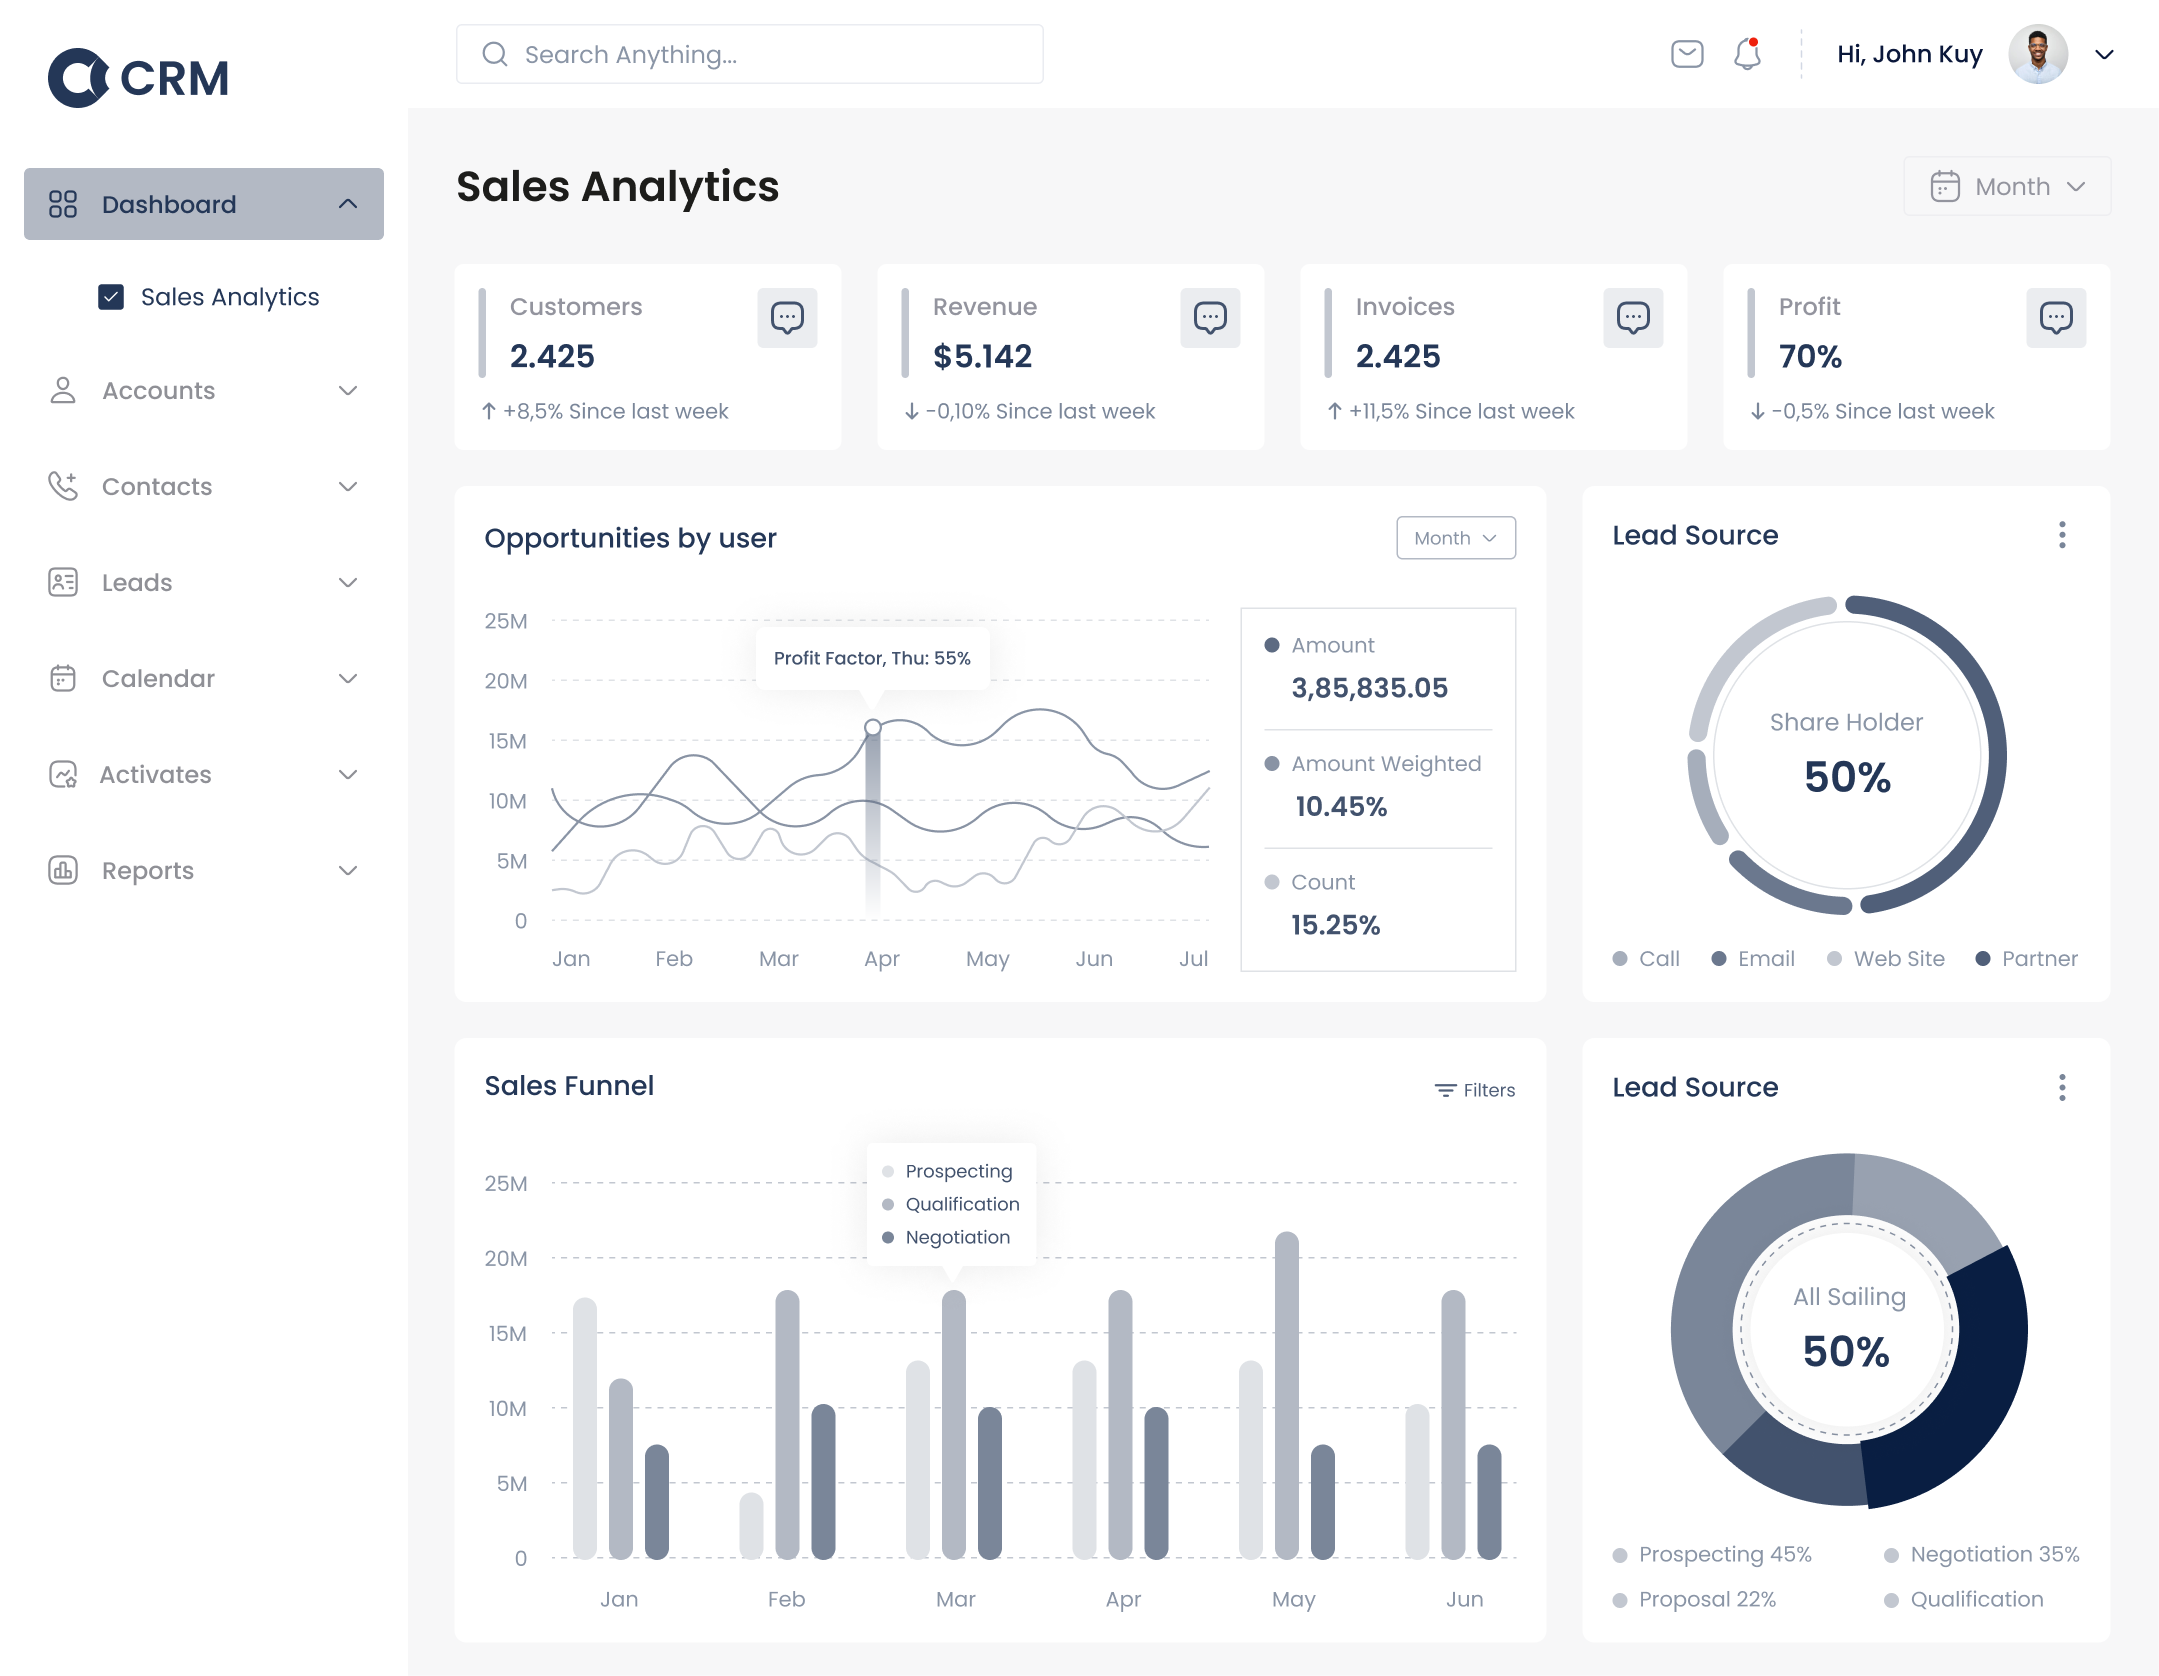Open the notification bell icon
The image size is (2159, 1676).
(1747, 54)
